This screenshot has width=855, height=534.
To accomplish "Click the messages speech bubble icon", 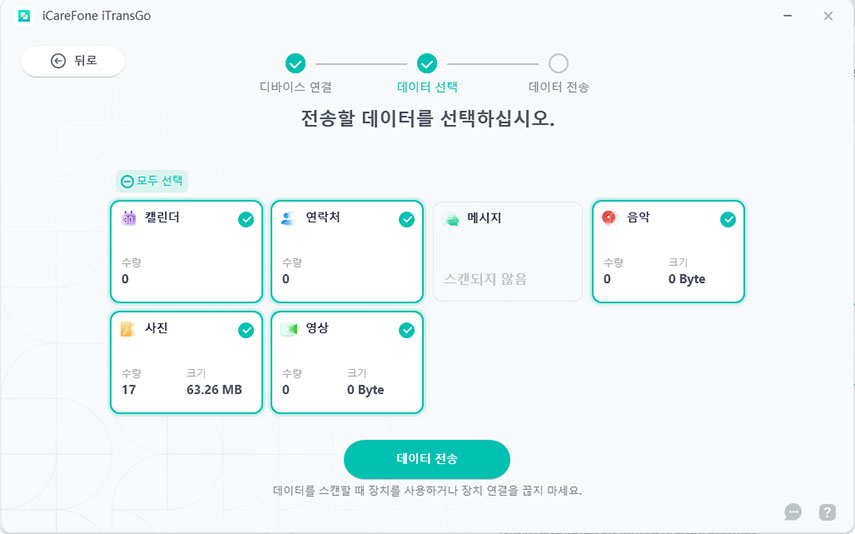I will pos(450,218).
